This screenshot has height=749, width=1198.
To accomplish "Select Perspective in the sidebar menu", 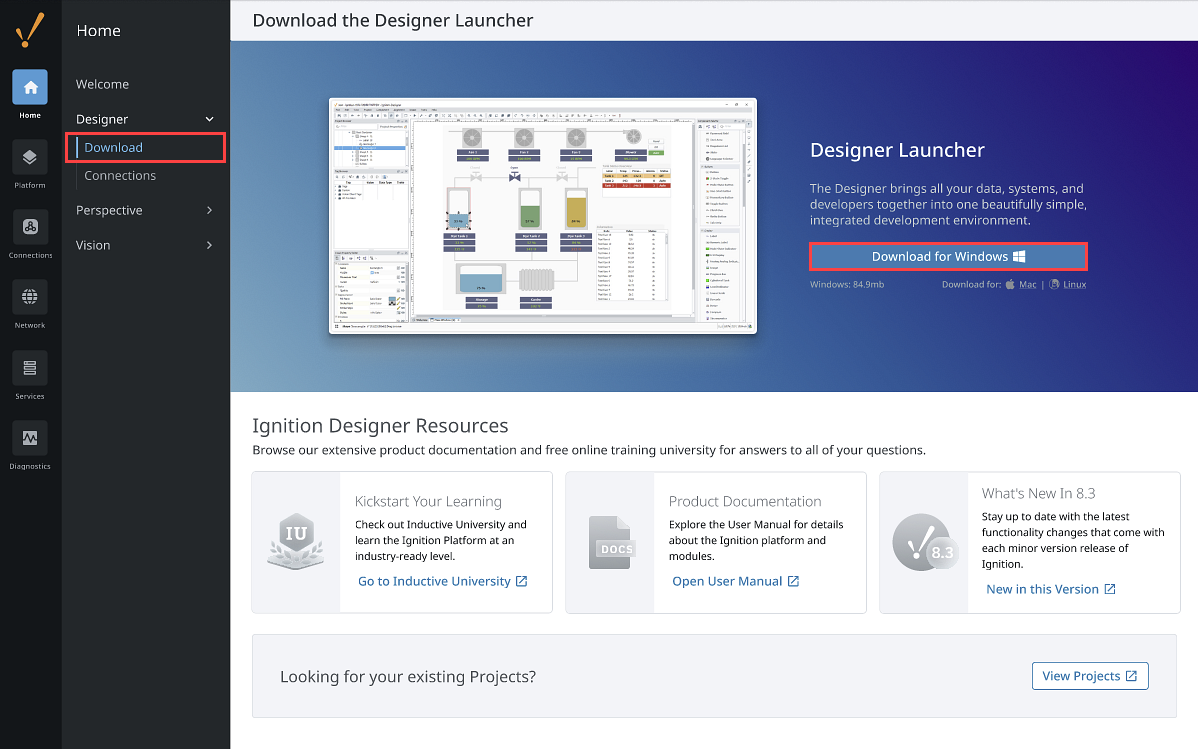I will (x=109, y=210).
